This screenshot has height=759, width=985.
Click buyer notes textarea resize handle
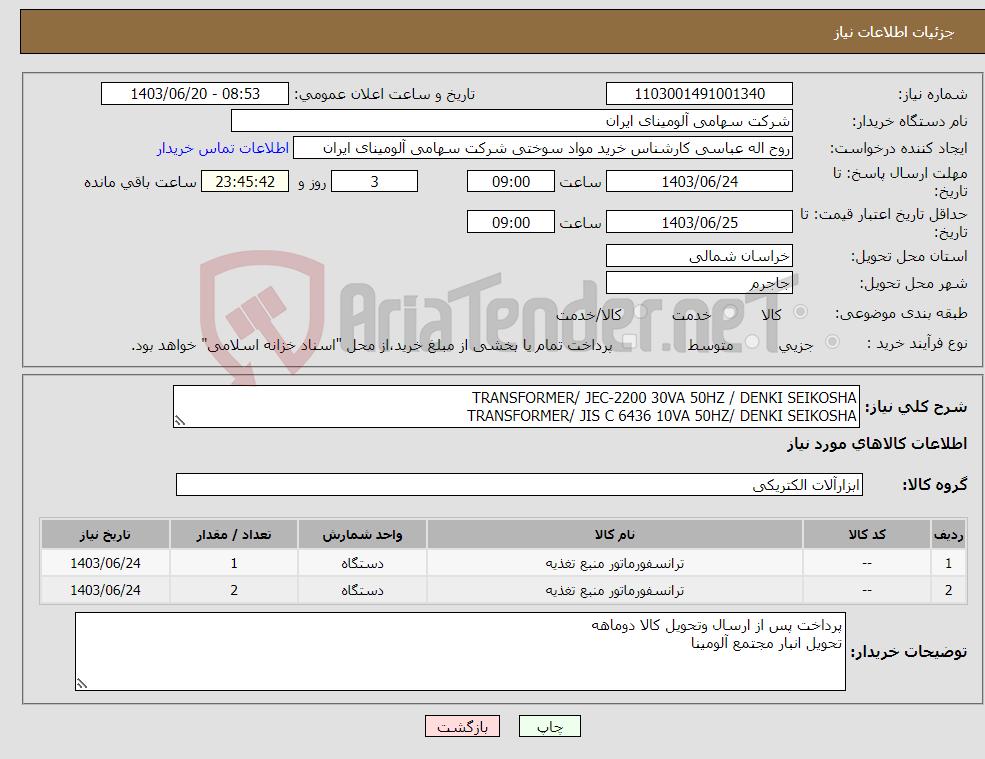[82, 684]
